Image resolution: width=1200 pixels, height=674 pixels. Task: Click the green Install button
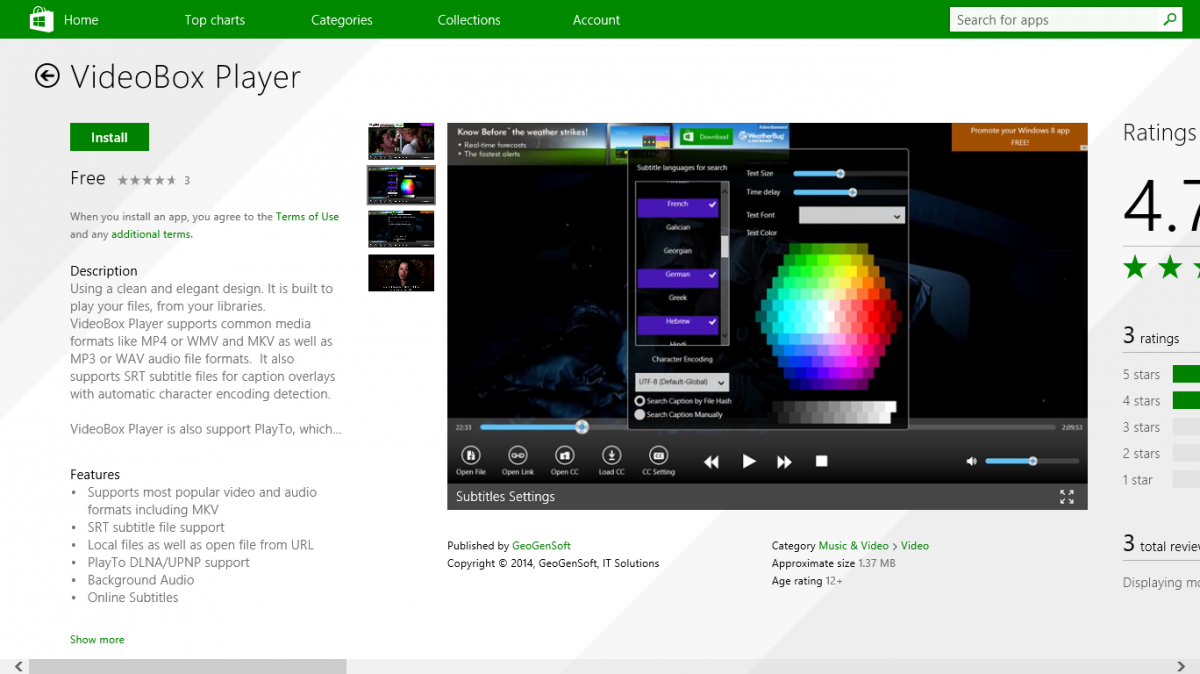click(109, 137)
